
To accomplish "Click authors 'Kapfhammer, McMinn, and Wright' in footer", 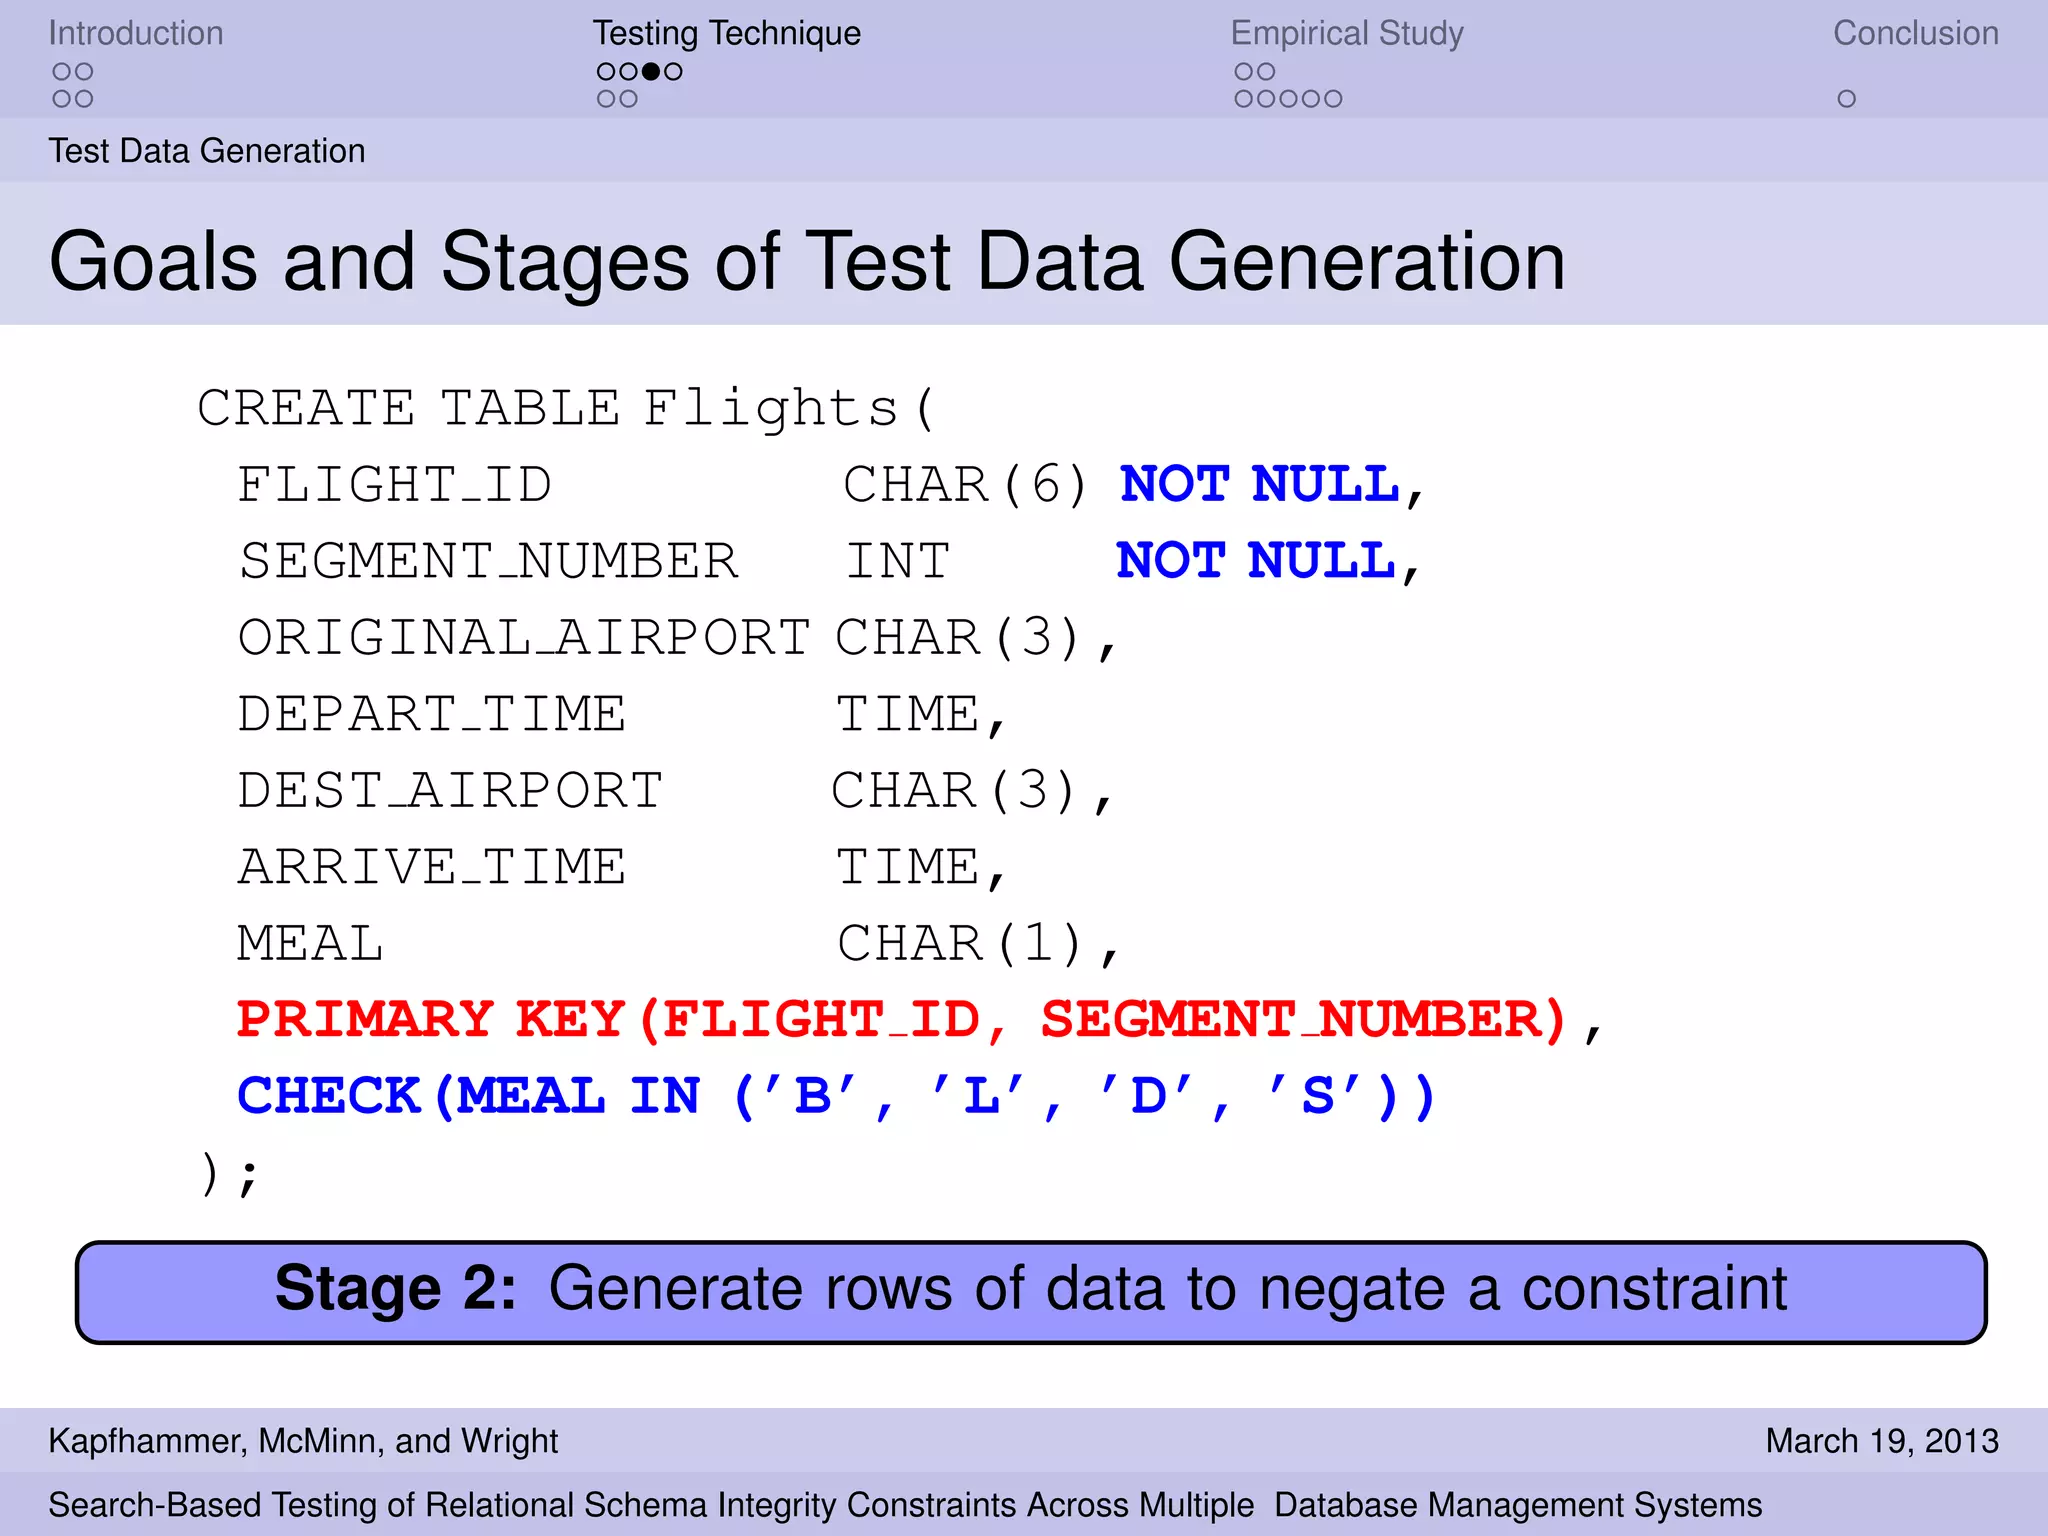I will click(303, 1441).
